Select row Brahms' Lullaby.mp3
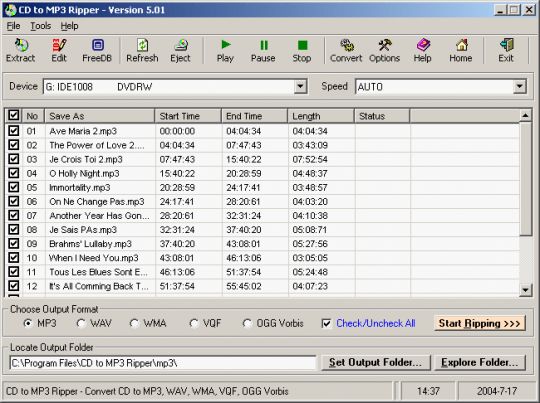Image resolution: width=540 pixels, height=403 pixels. pos(262,244)
